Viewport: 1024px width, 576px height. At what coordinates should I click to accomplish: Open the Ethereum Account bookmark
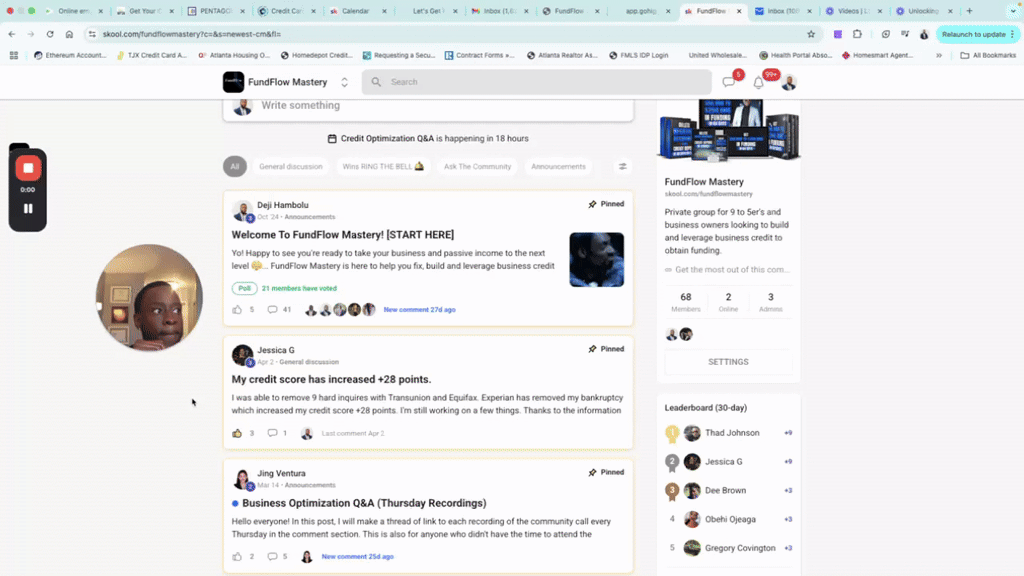pyautogui.click(x=69, y=56)
